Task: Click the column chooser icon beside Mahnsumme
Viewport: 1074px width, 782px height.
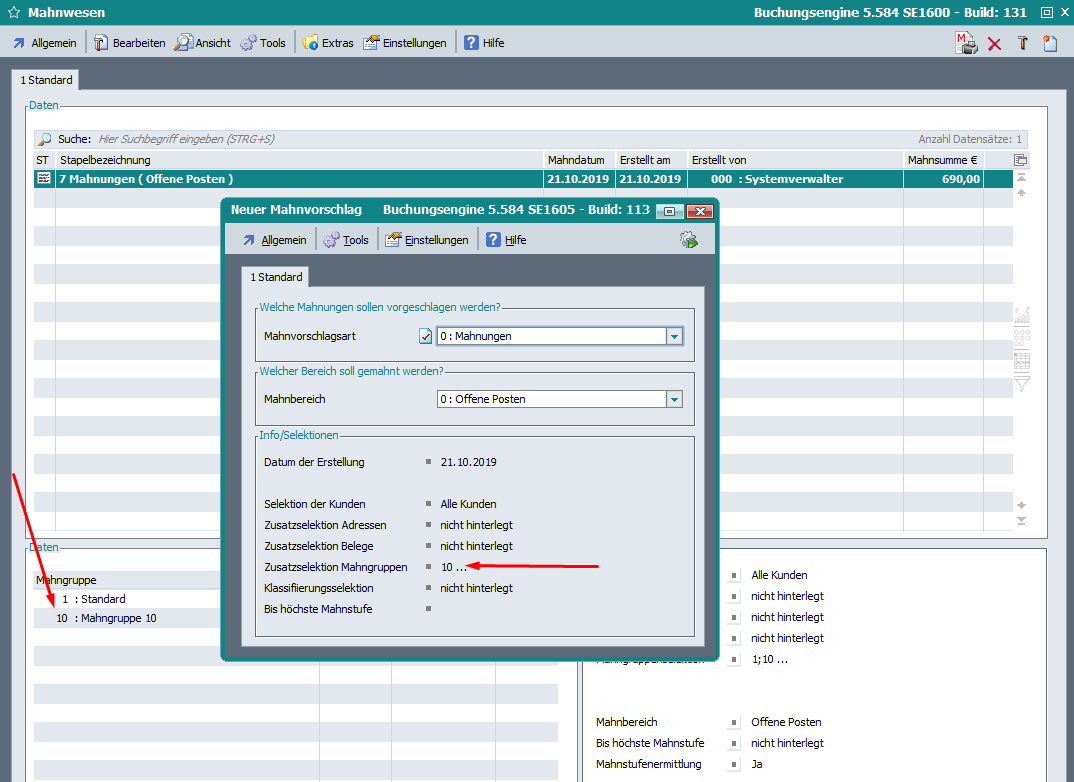Action: click(x=1020, y=160)
